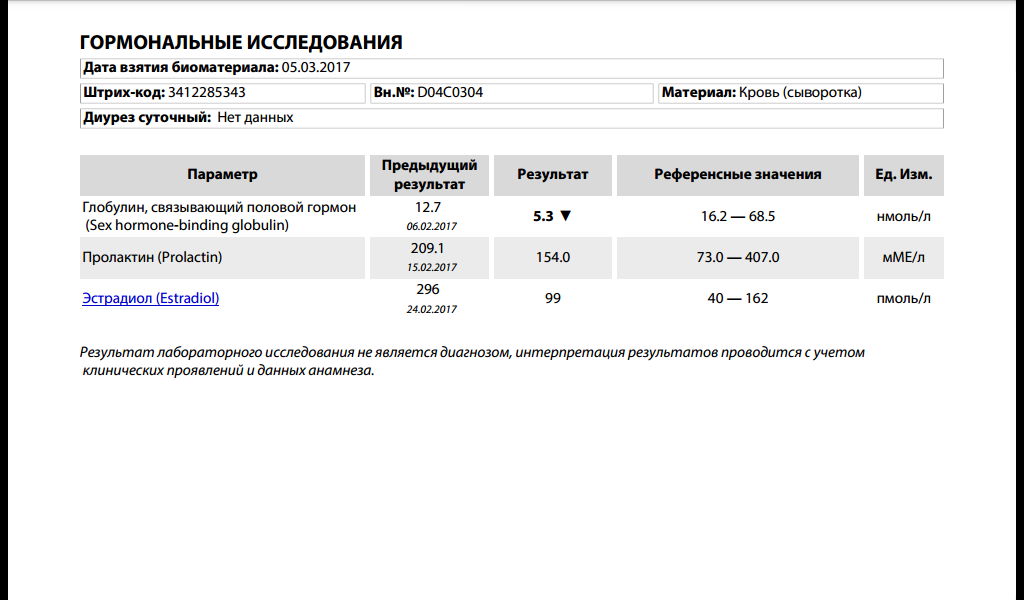This screenshot has width=1024, height=600.
Task: Click the Диурез суточный field
Action: coord(511,118)
